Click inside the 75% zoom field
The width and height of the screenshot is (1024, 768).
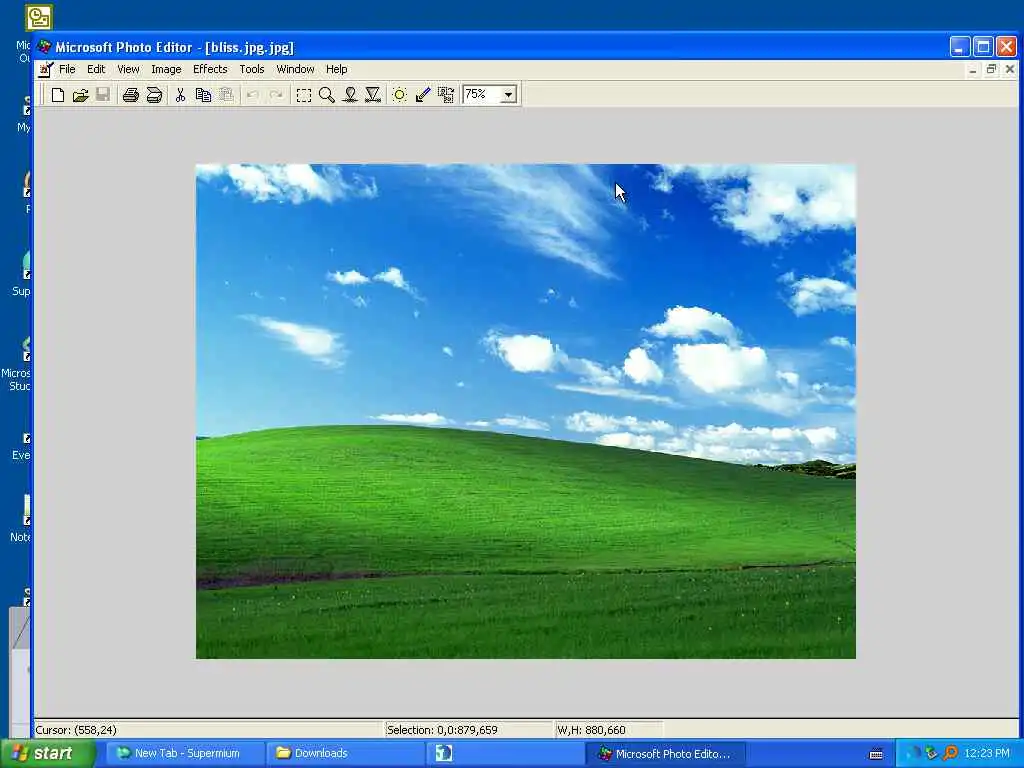coord(481,95)
